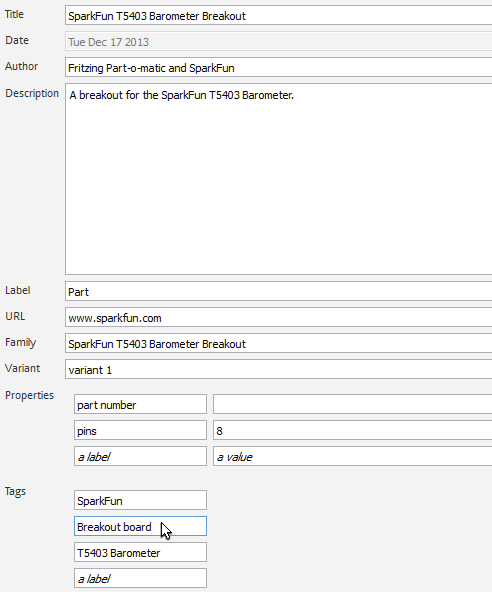
Task: Click the URL field www.sparkfun.com
Action: coord(279,318)
